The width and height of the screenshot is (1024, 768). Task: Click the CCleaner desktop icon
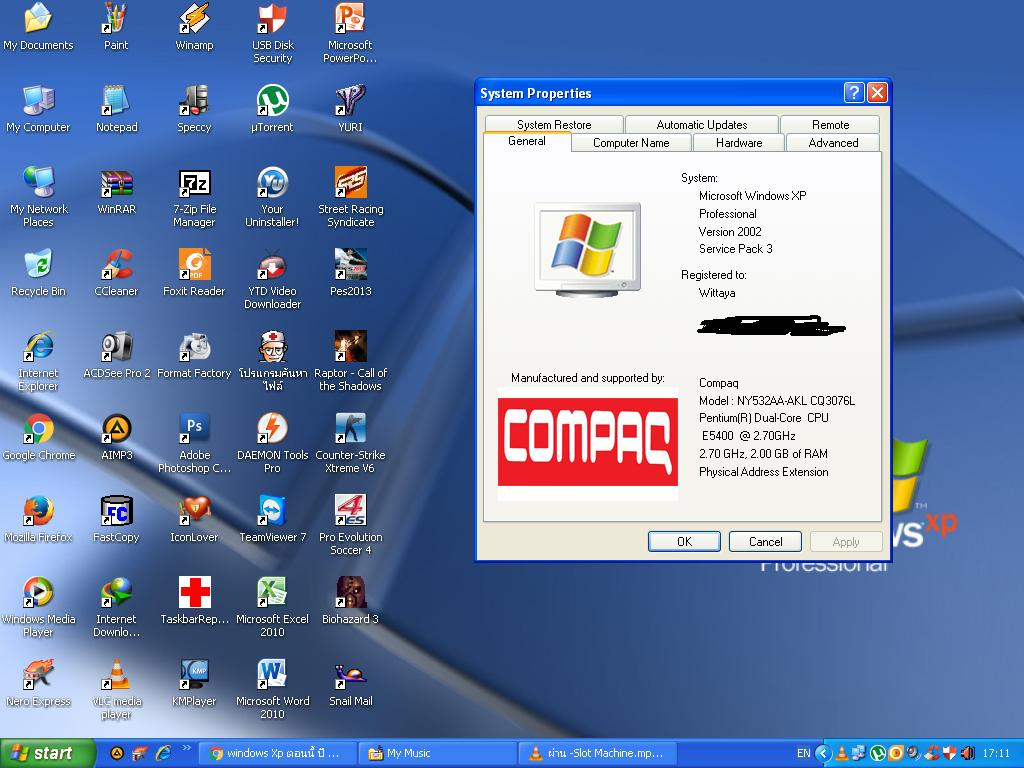[x=116, y=266]
